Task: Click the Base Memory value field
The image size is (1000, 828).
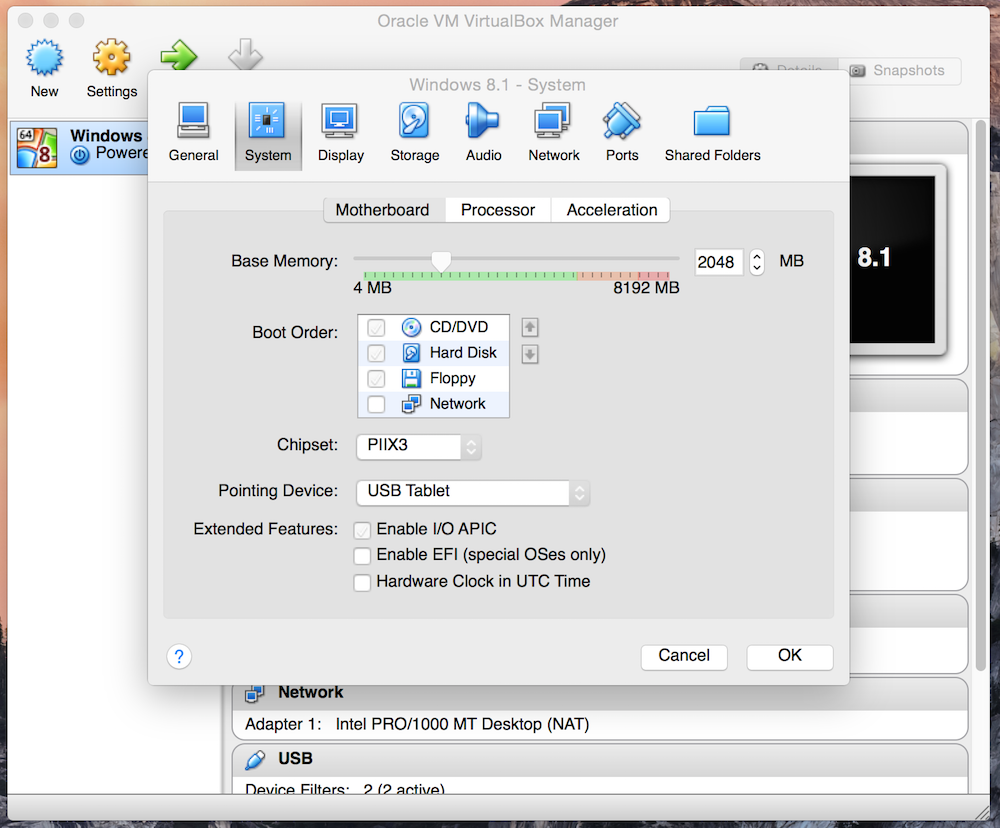Action: pos(718,262)
